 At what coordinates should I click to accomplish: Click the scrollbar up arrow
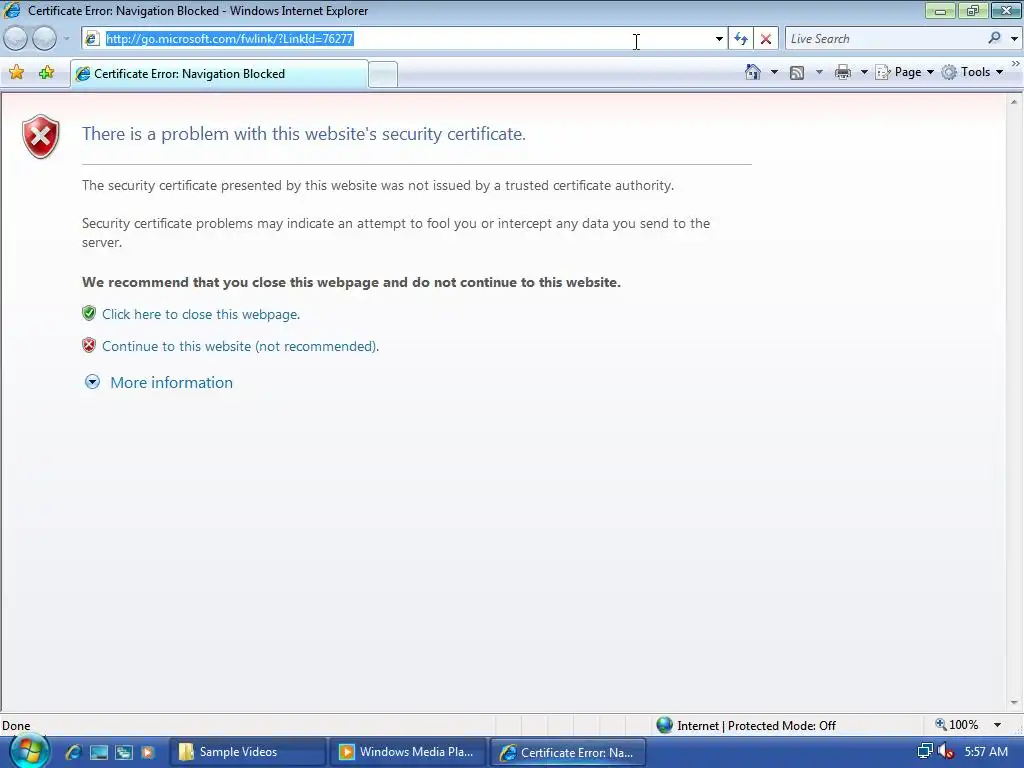pos(1014,102)
